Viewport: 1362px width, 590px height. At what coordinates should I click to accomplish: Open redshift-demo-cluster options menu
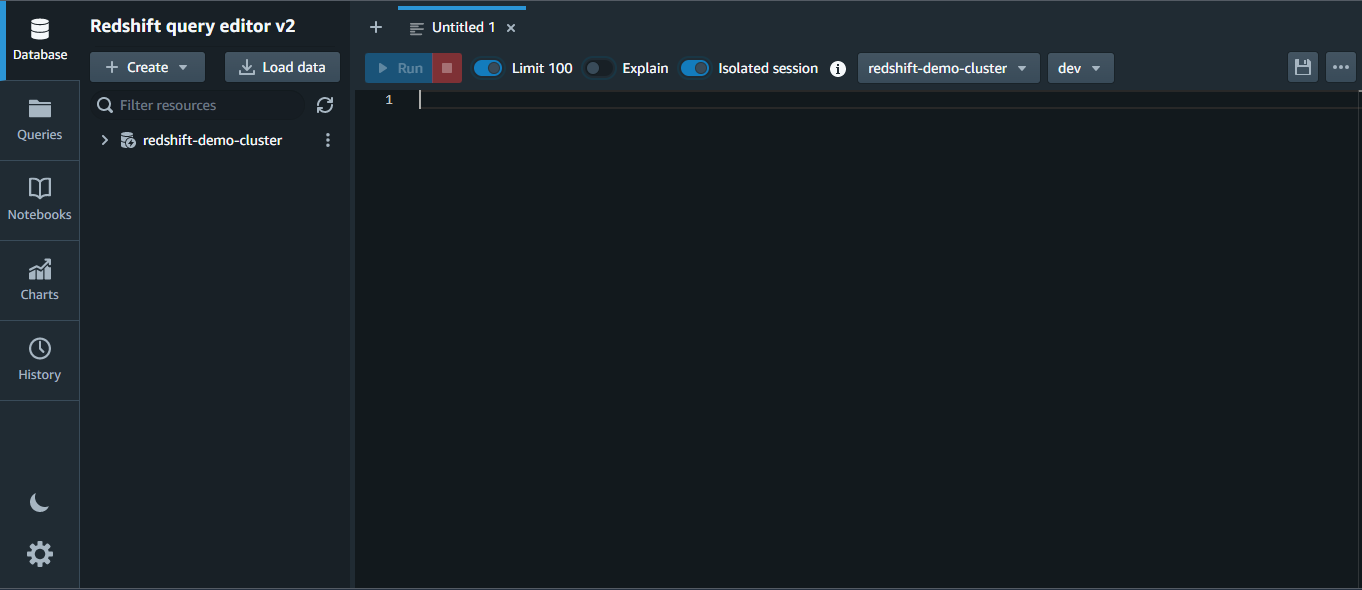point(328,140)
